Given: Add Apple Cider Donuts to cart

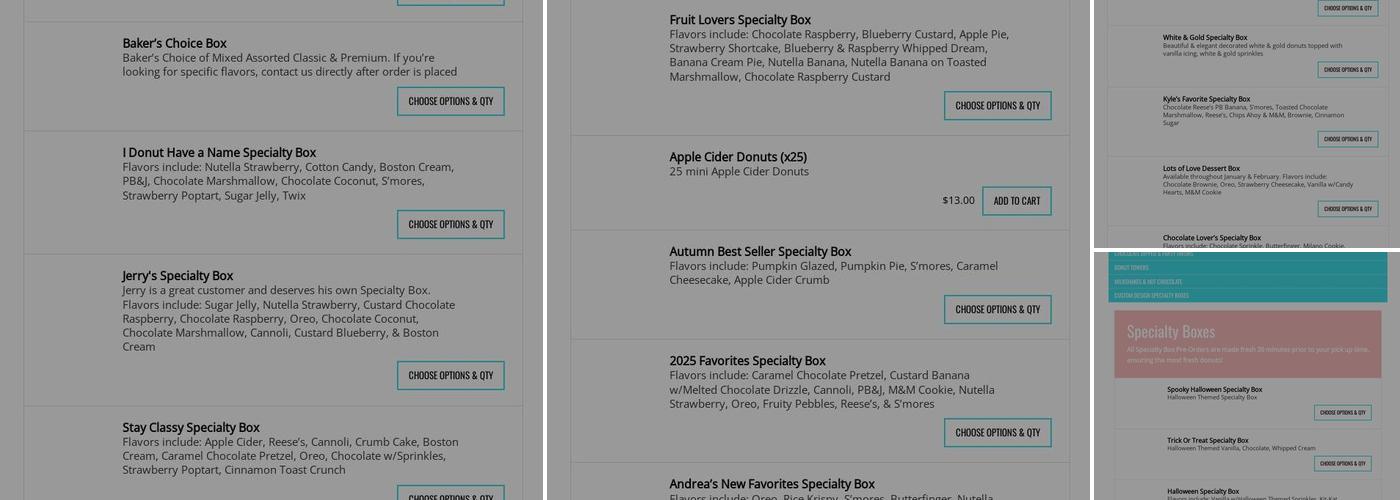Looking at the screenshot, I should (1016, 201).
